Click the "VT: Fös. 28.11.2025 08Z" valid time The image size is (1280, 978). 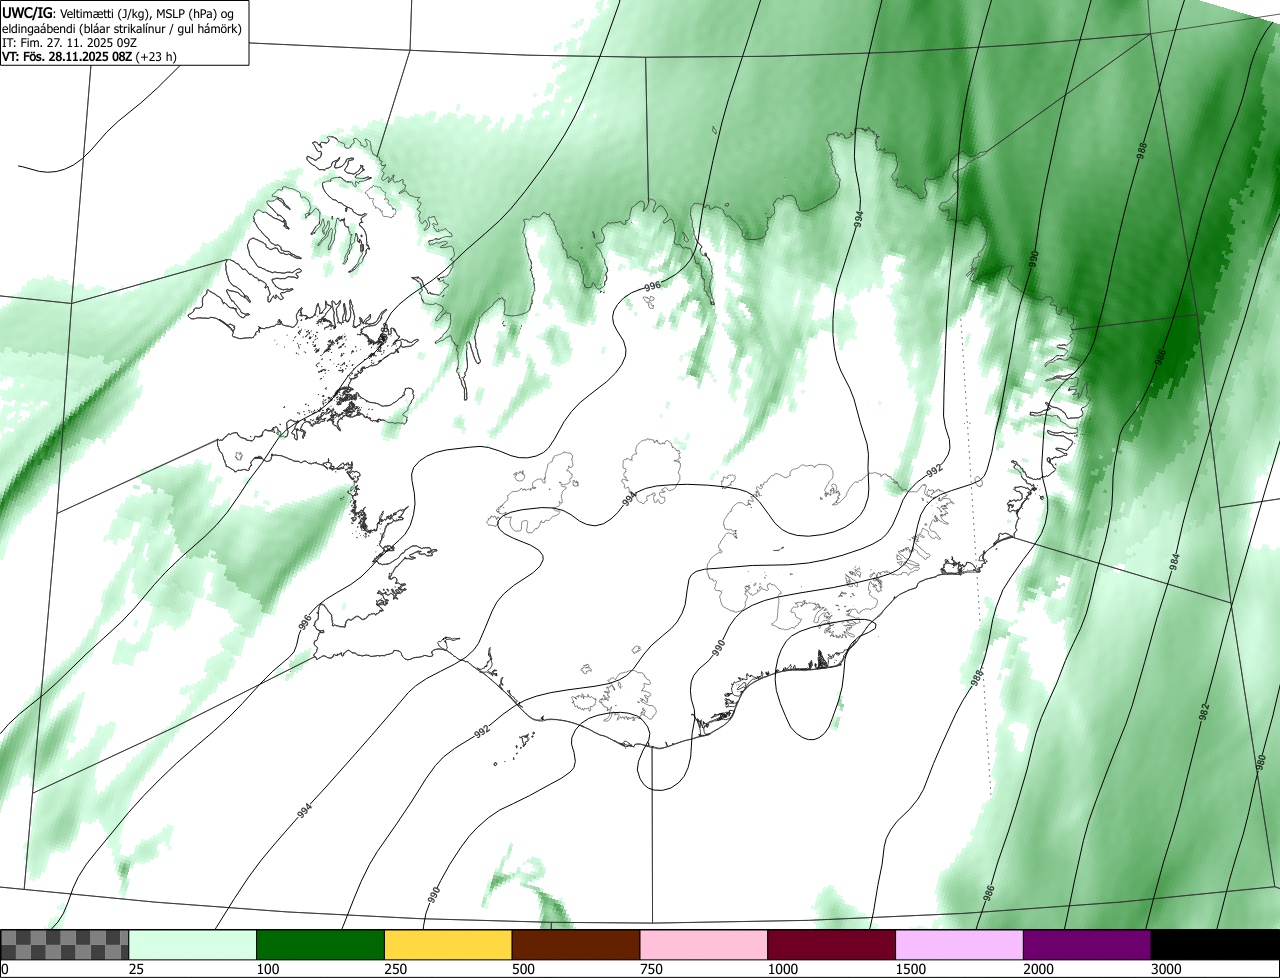click(67, 57)
